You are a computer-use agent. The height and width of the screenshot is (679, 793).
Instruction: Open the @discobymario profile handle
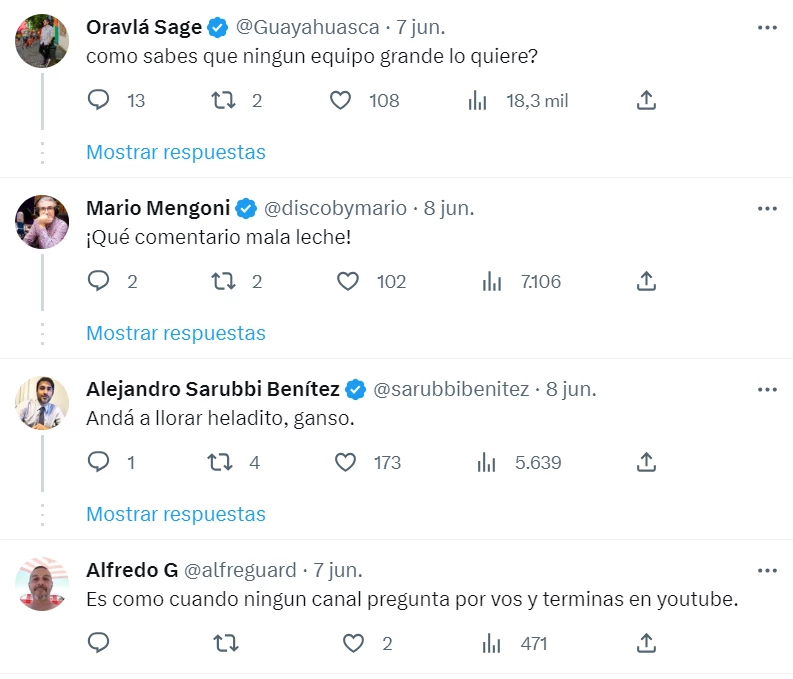[335, 208]
